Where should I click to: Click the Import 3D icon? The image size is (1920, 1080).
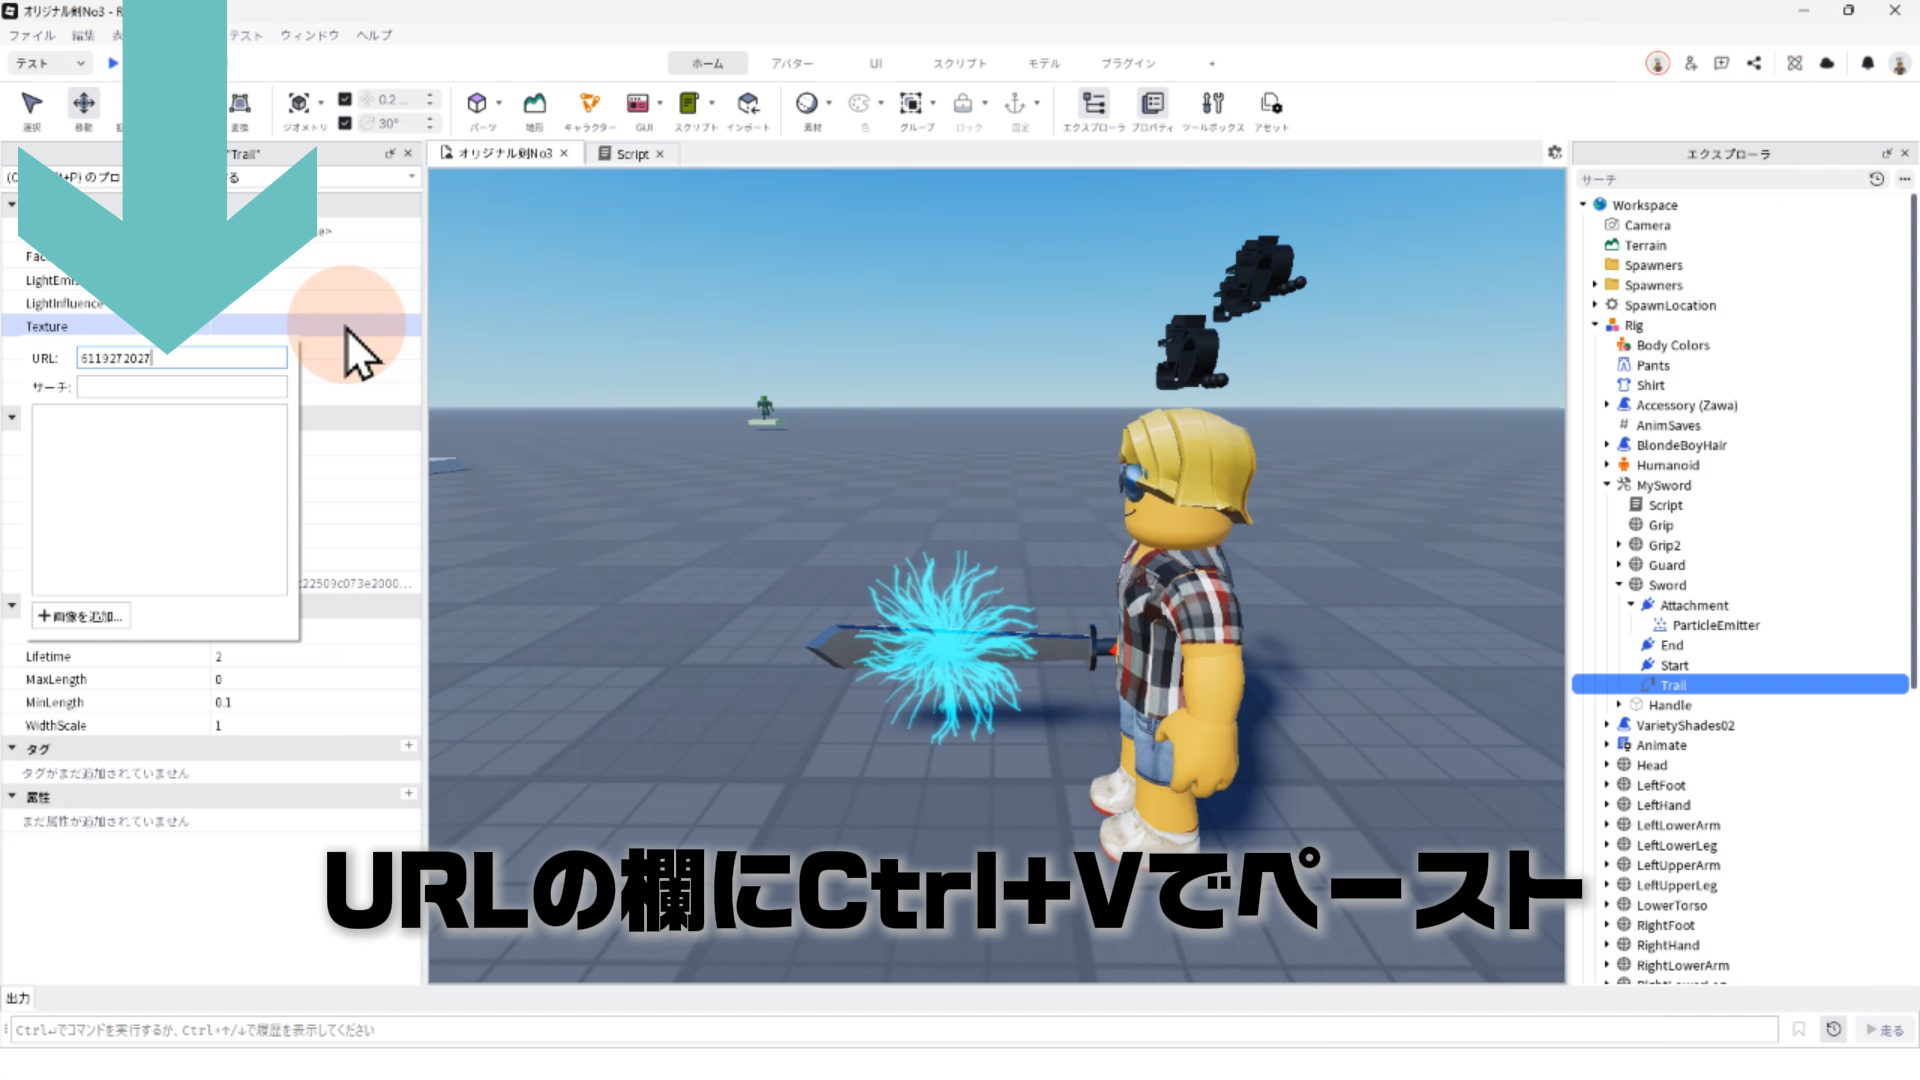click(748, 103)
